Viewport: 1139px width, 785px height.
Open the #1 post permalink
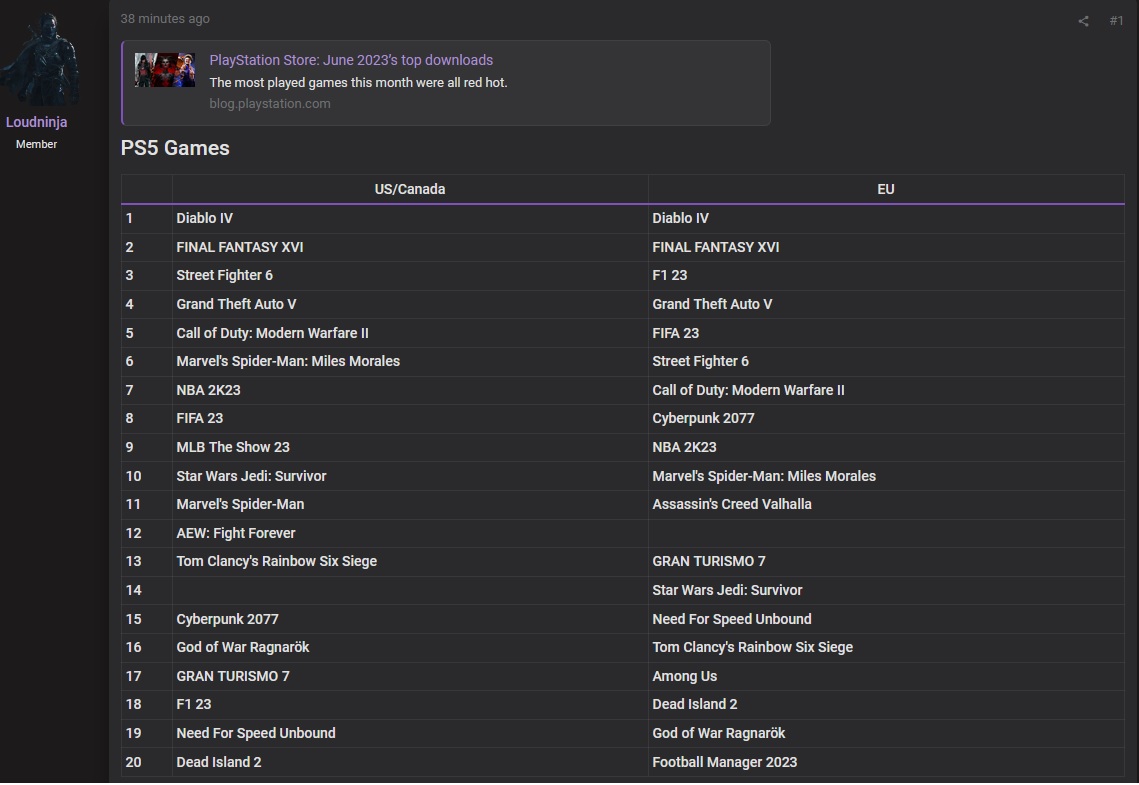[1116, 21]
